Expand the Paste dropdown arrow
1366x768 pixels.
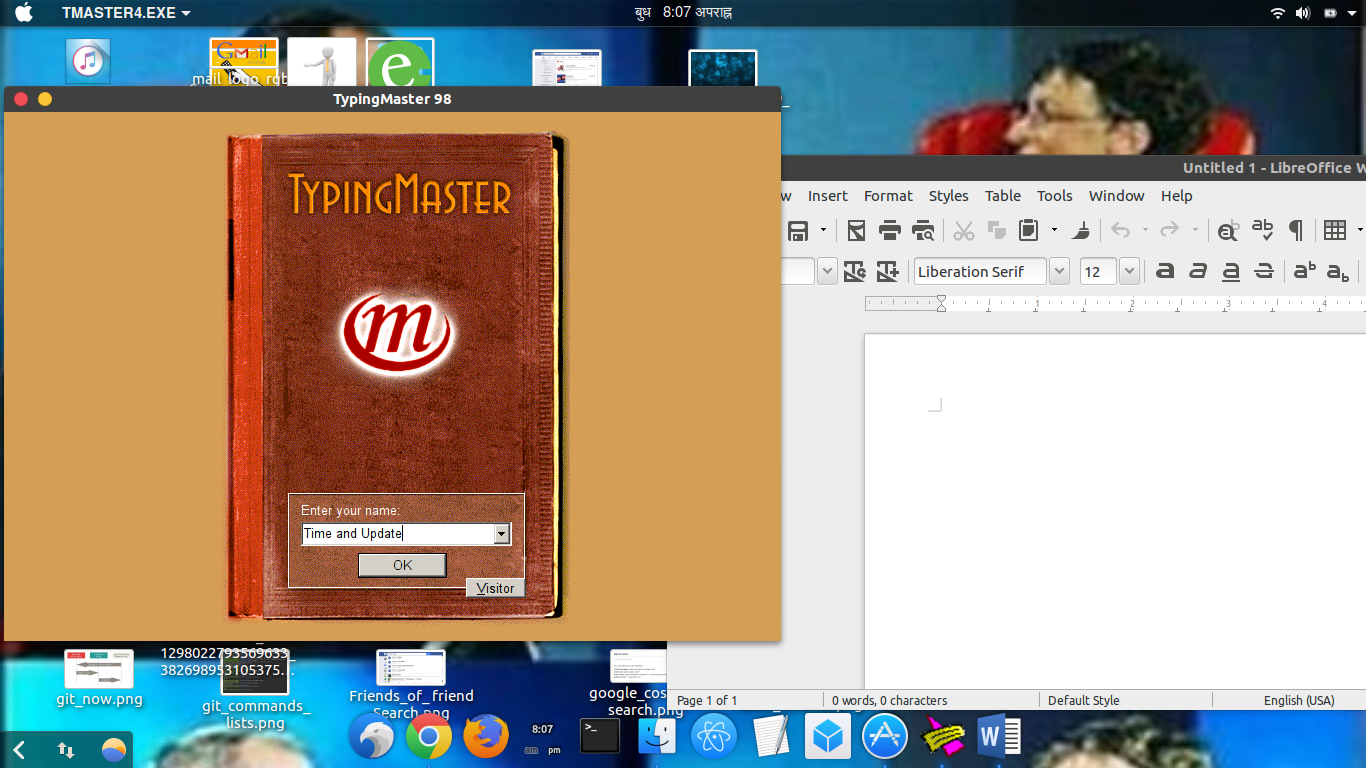1054,231
